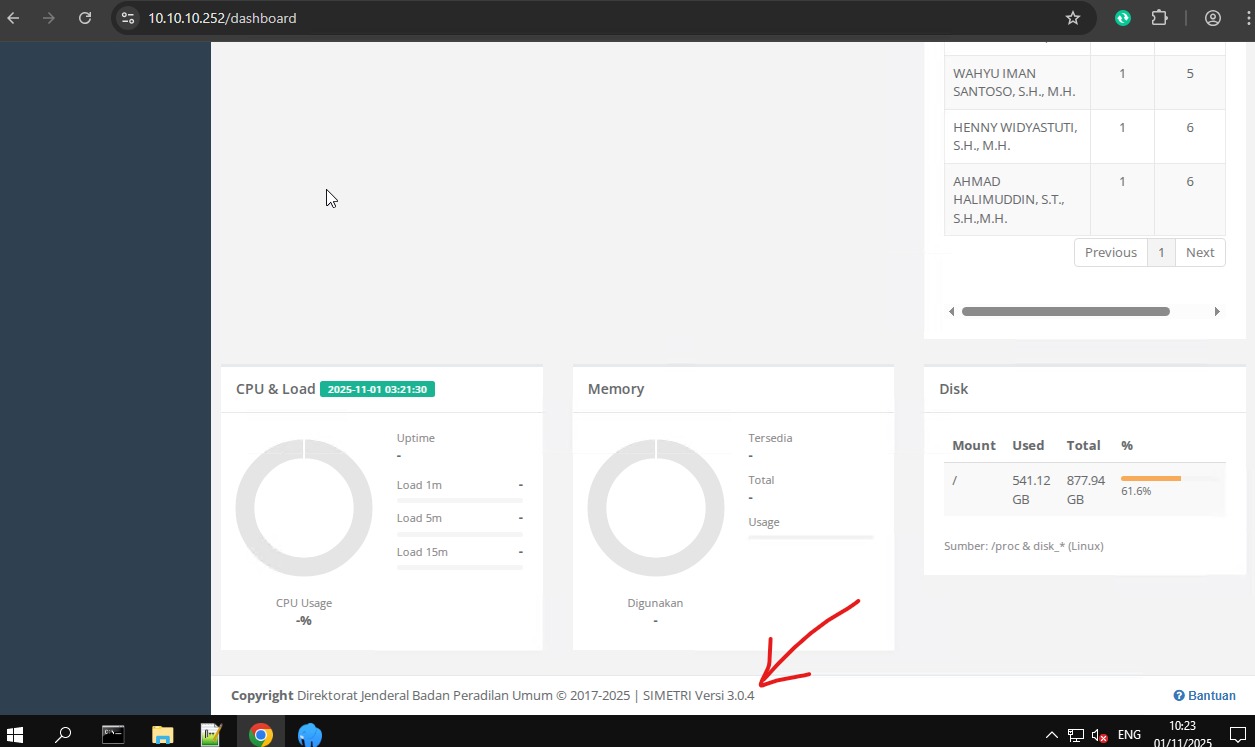
Task: Show hidden system tray icons
Action: coord(1051,735)
